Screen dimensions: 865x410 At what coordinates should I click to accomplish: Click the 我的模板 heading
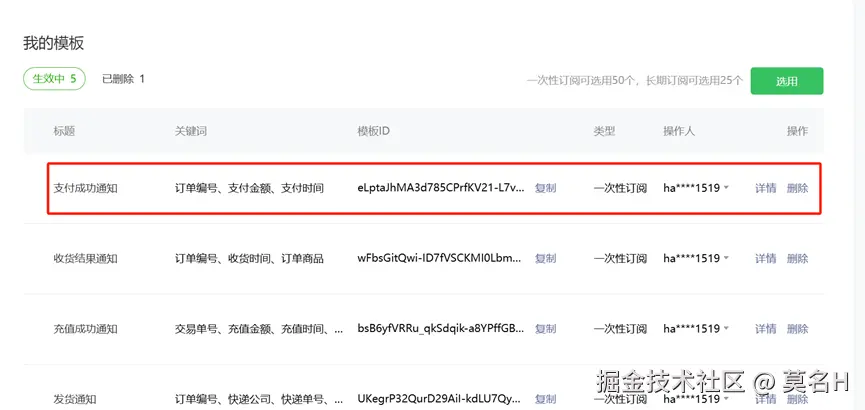click(54, 43)
